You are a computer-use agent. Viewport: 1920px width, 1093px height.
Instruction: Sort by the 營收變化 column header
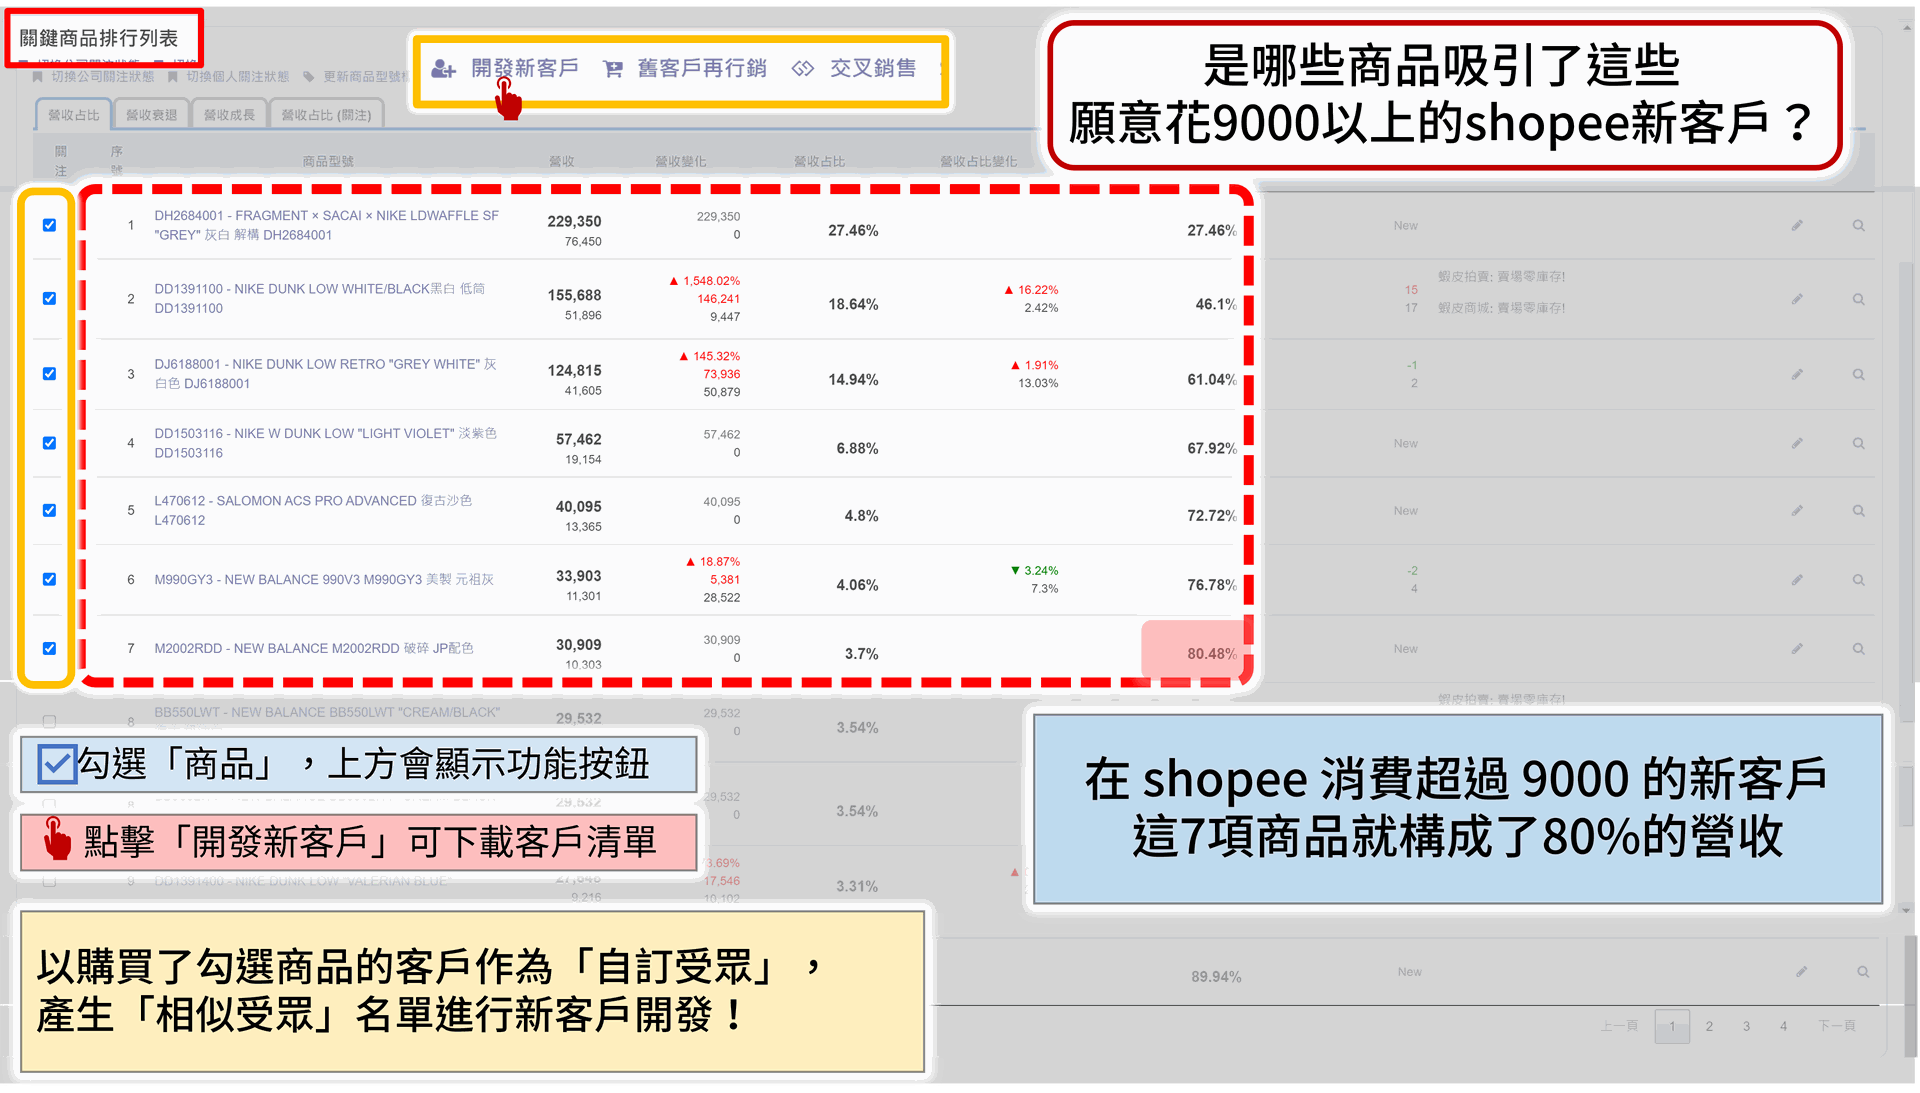(x=680, y=161)
